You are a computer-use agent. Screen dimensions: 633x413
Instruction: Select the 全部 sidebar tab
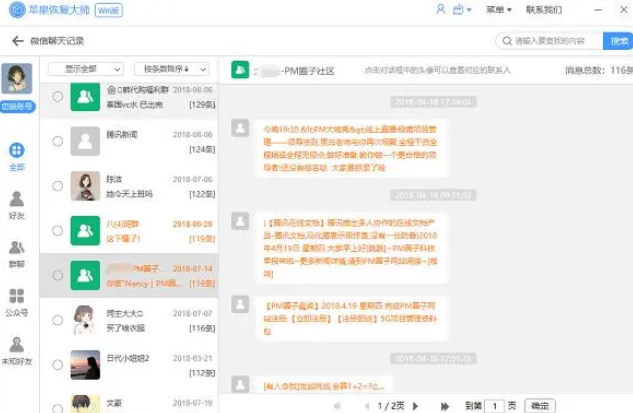[x=17, y=157]
